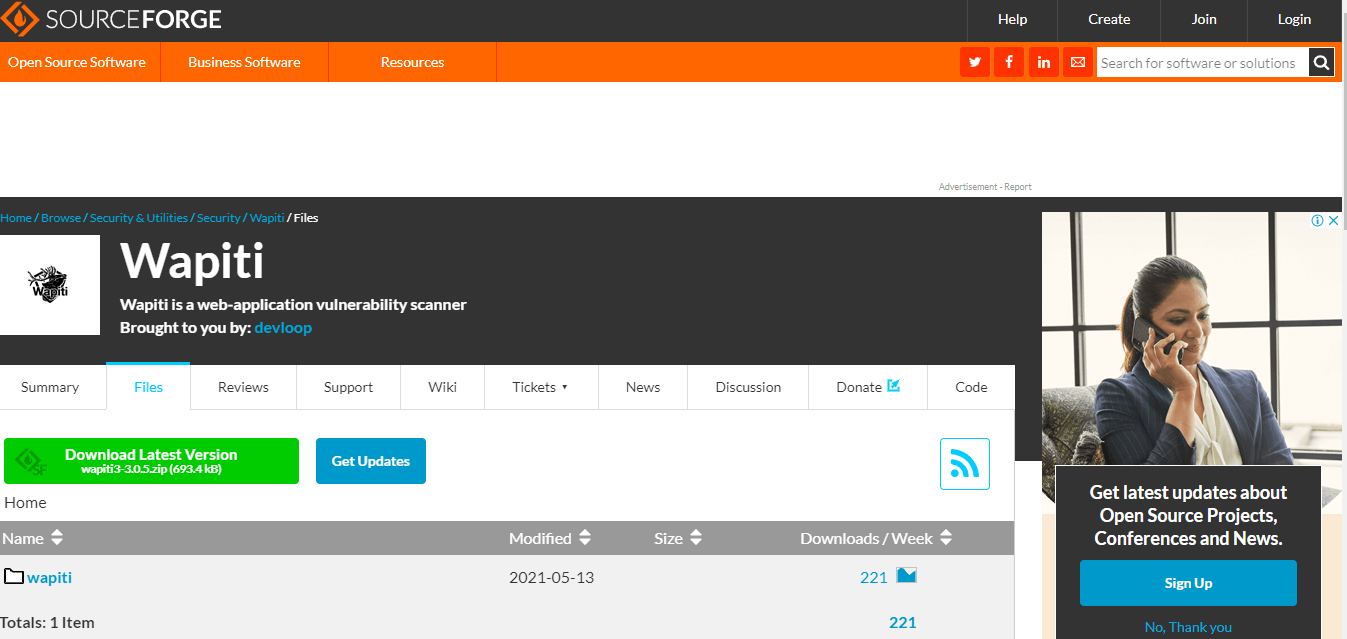Open the RSS feed icon
Viewport: 1347px width, 639px height.
[x=965, y=464]
